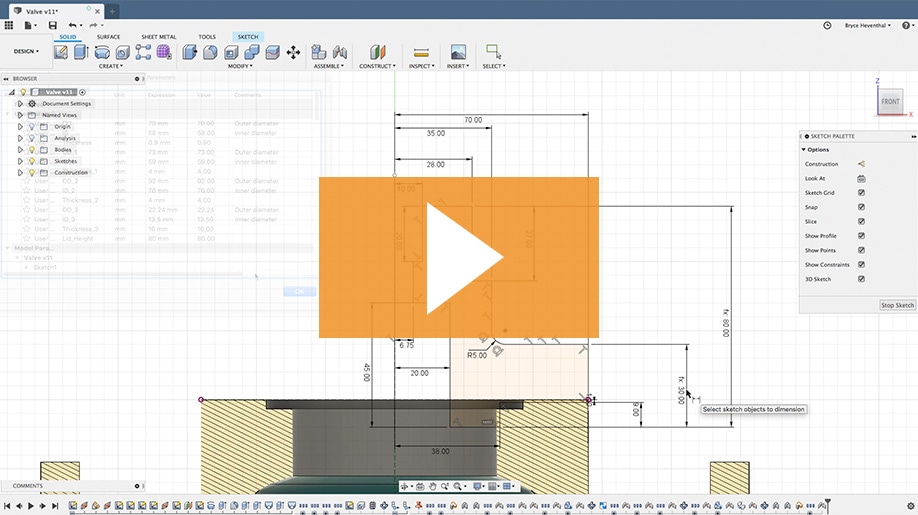Click the Orbit navigation icon
Screen dimensions: 918x515
[405, 486]
